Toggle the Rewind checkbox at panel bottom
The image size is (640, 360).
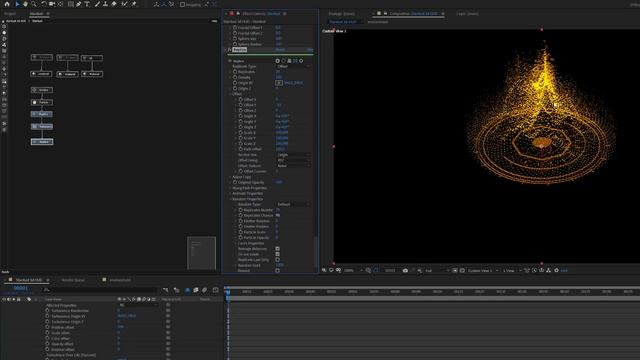tap(278, 271)
